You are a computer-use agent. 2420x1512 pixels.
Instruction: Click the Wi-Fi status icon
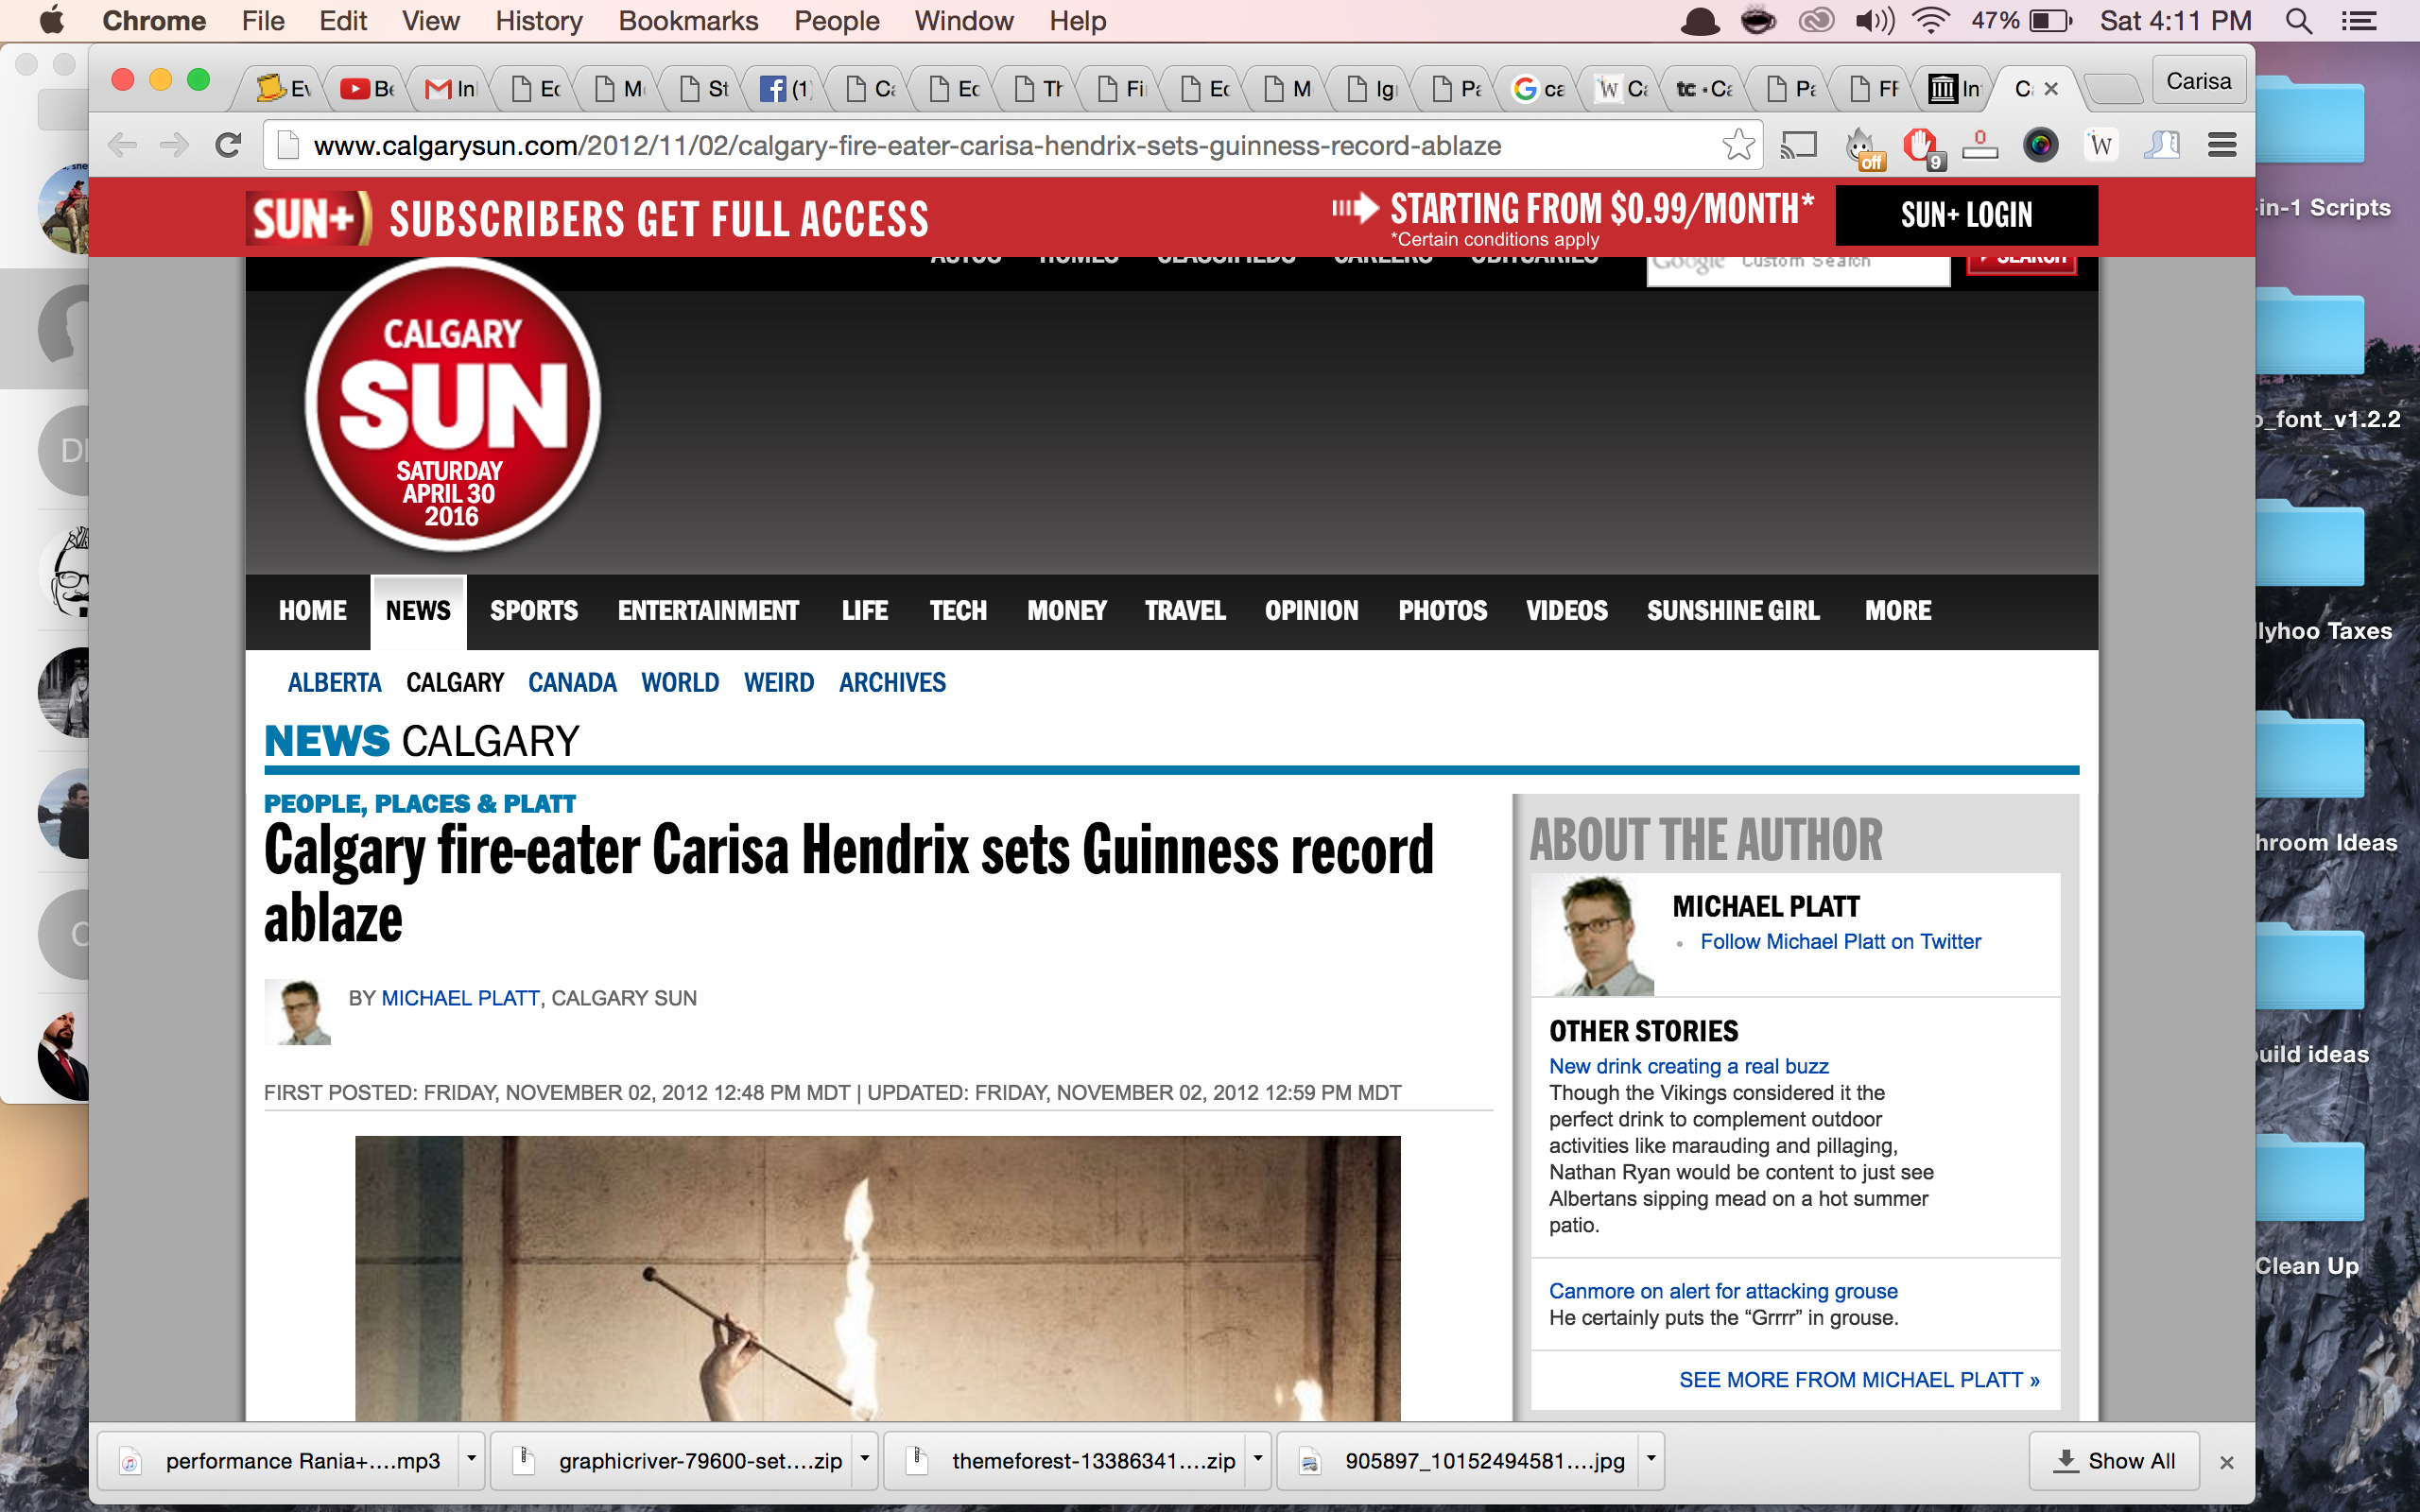[x=1930, y=21]
